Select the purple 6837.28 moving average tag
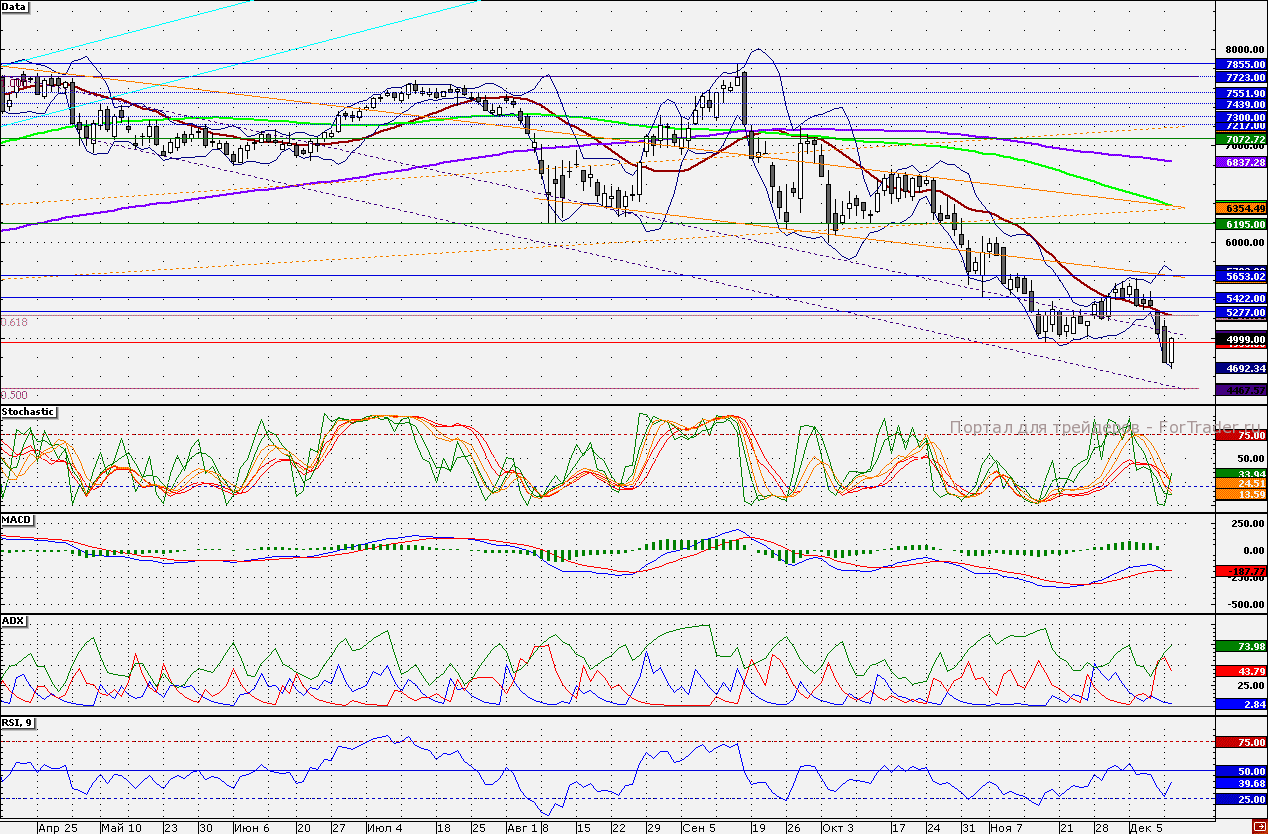Viewport: 1268px width, 834px height. [1239, 162]
